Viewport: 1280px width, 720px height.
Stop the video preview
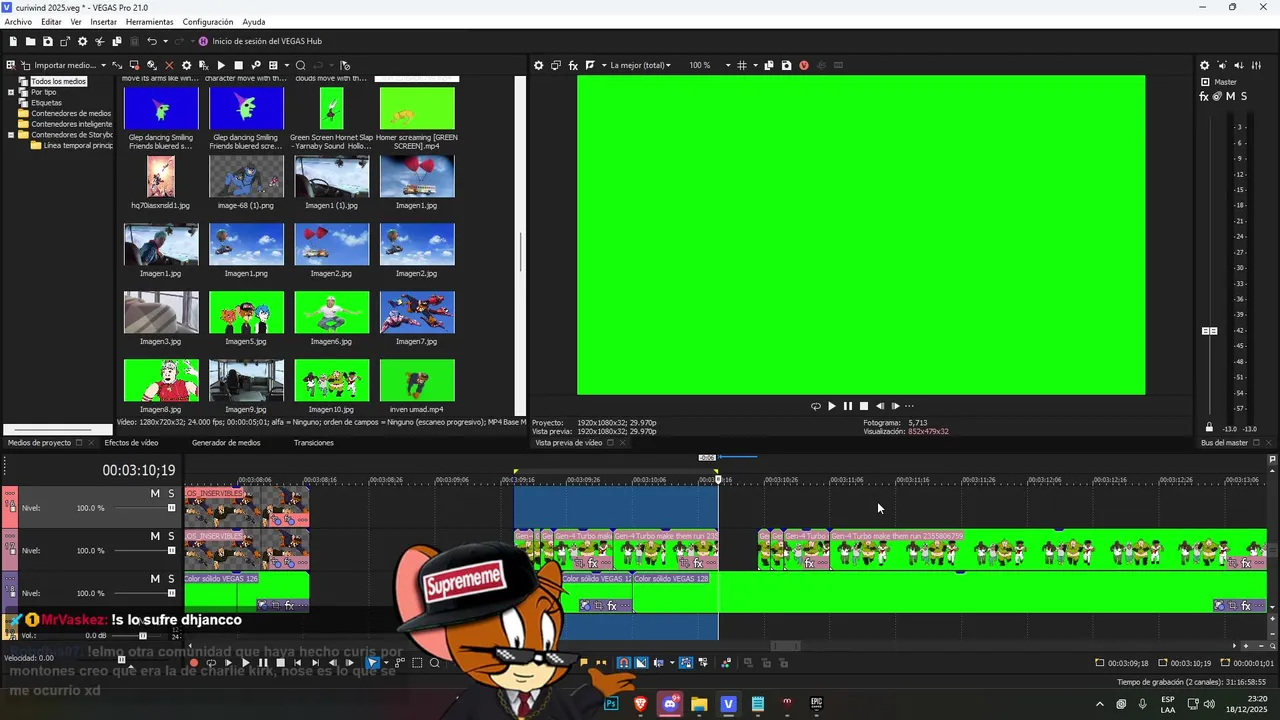864,406
